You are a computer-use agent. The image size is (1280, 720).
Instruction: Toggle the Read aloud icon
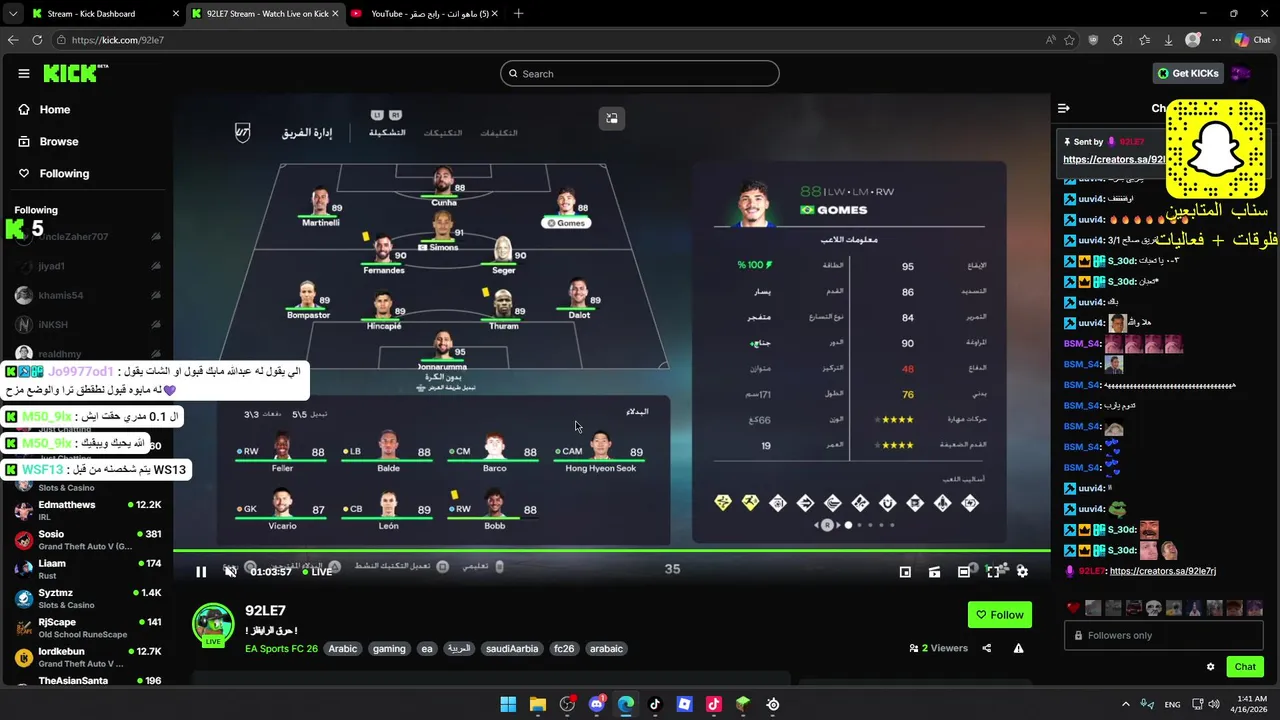(x=1050, y=40)
